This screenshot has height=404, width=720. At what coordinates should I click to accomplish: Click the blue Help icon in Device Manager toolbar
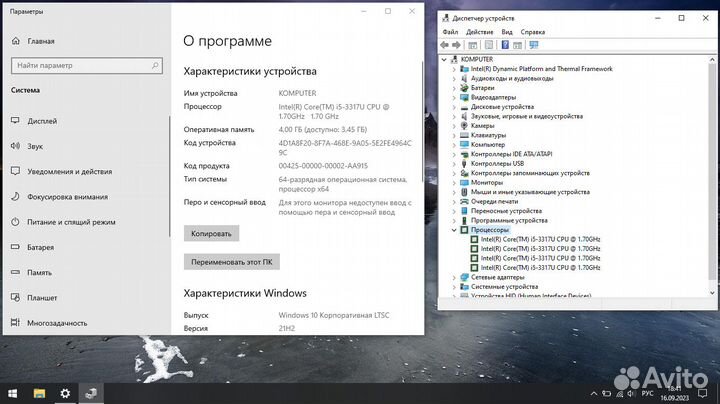point(505,45)
